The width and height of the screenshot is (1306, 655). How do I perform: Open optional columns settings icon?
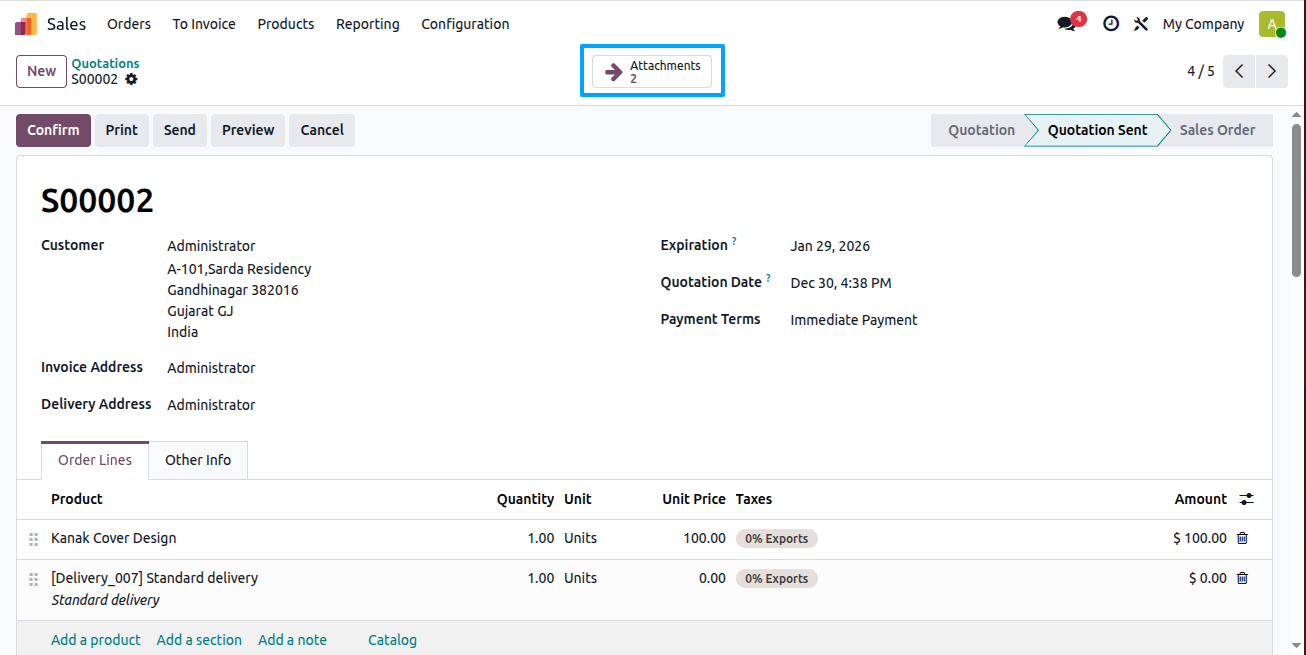tap(1246, 499)
